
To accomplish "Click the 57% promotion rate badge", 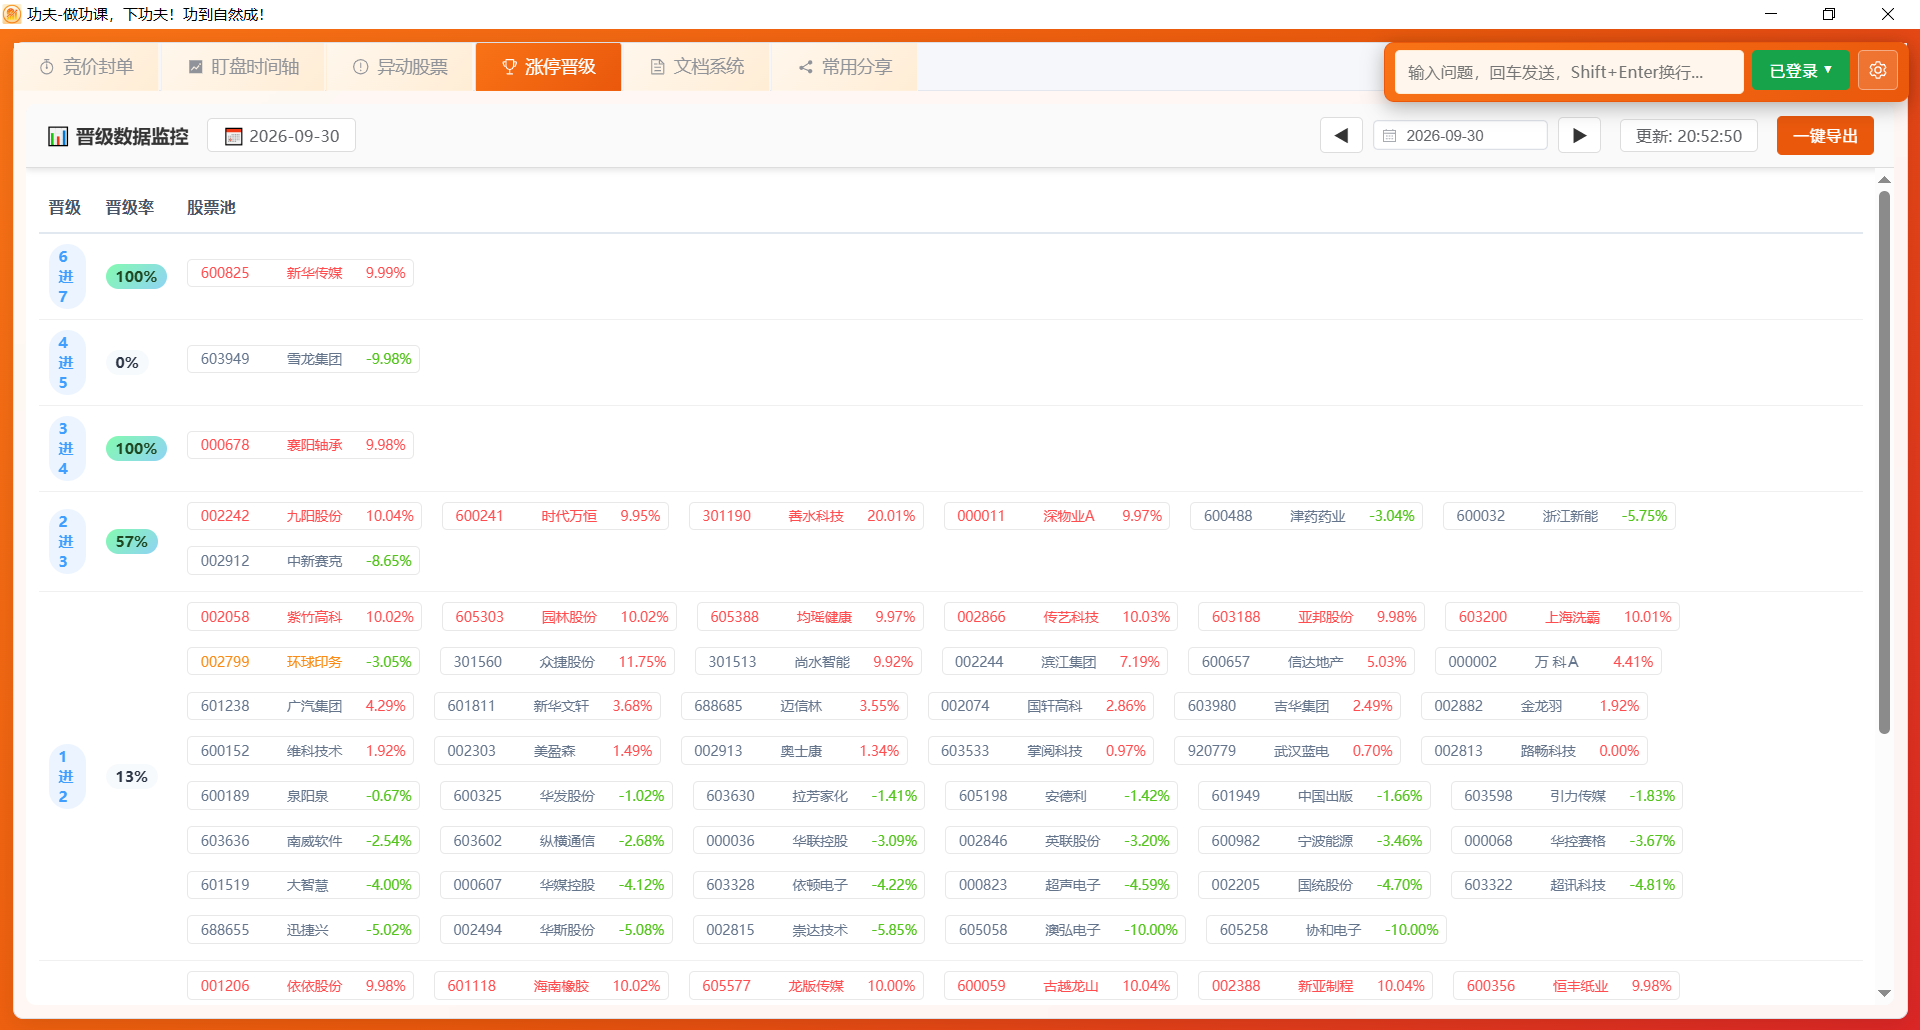I will [x=132, y=542].
